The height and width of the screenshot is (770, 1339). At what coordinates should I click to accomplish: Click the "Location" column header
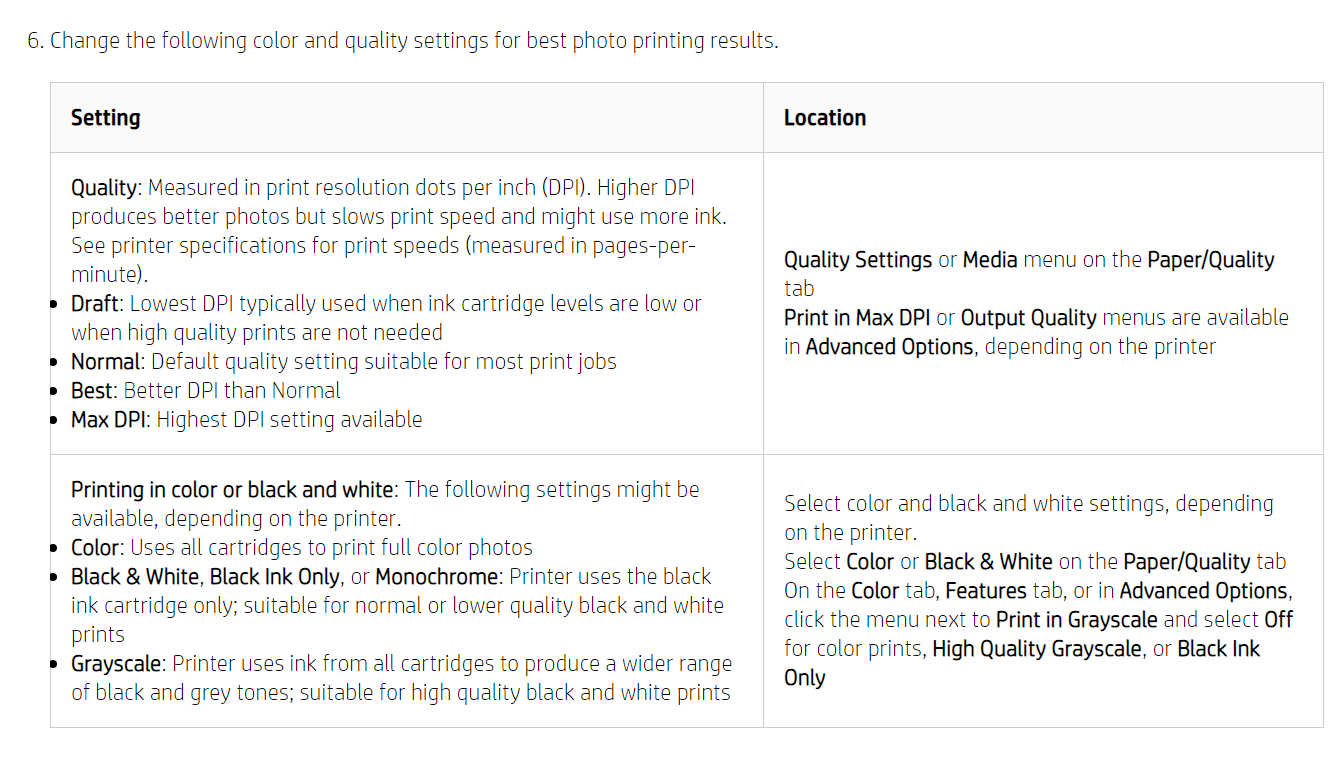pos(824,118)
